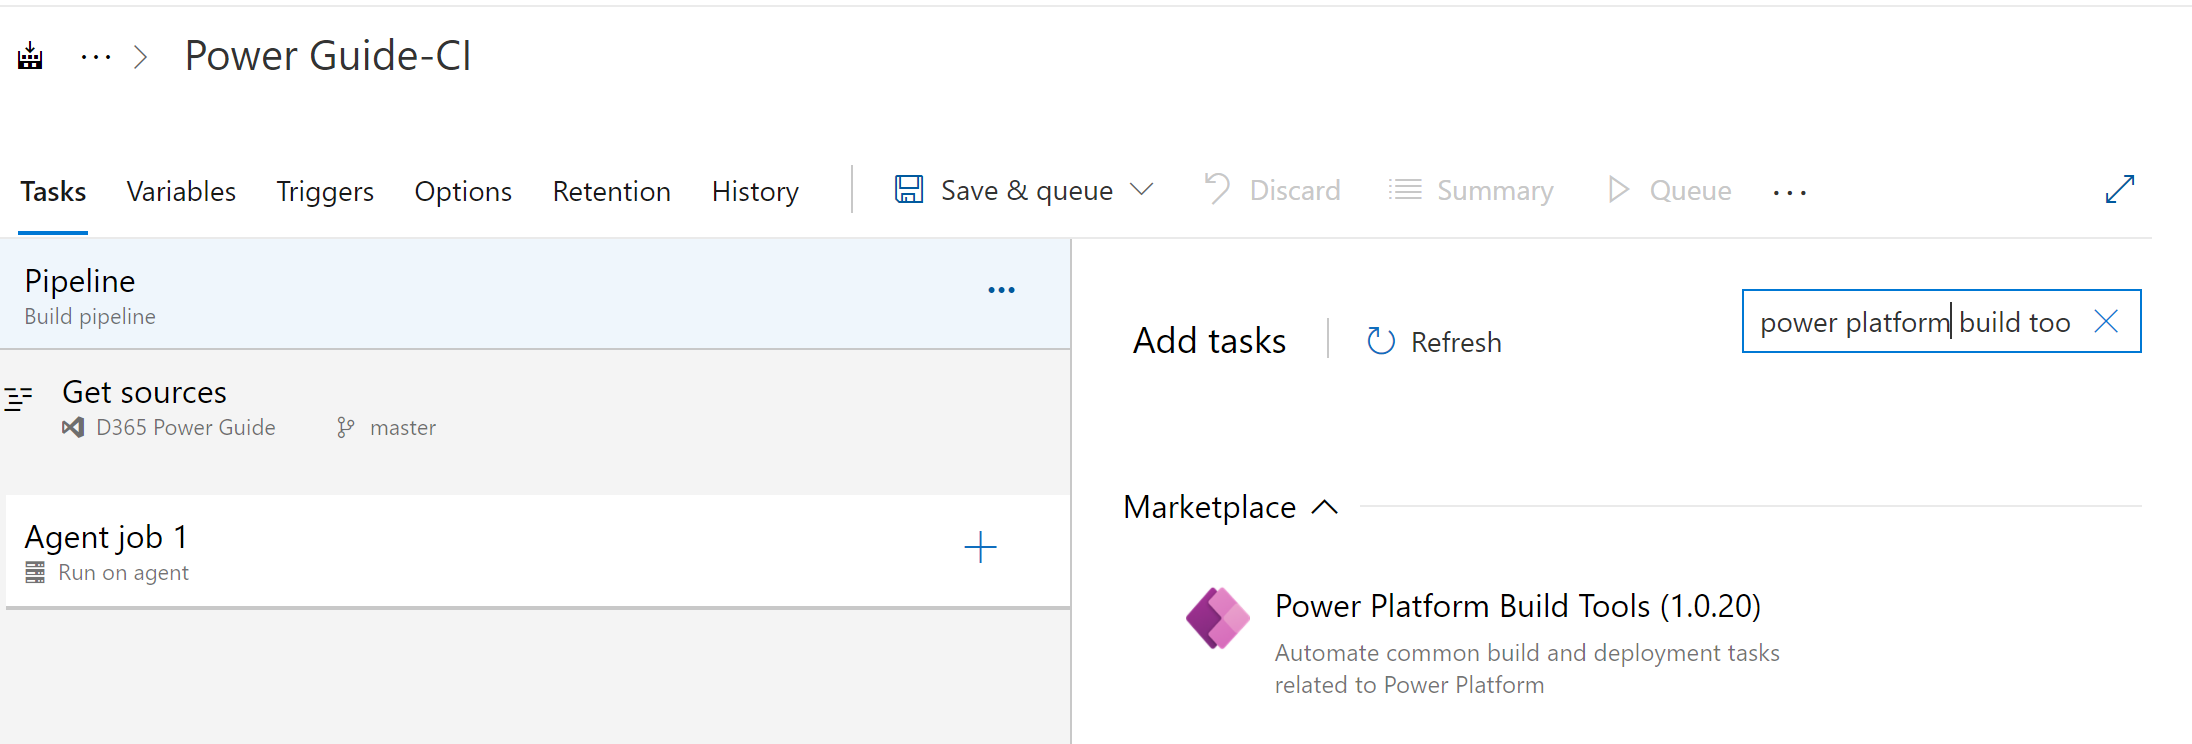The image size is (2192, 744).
Task: Open the toolbar more actions ellipsis
Action: pyautogui.click(x=1789, y=192)
